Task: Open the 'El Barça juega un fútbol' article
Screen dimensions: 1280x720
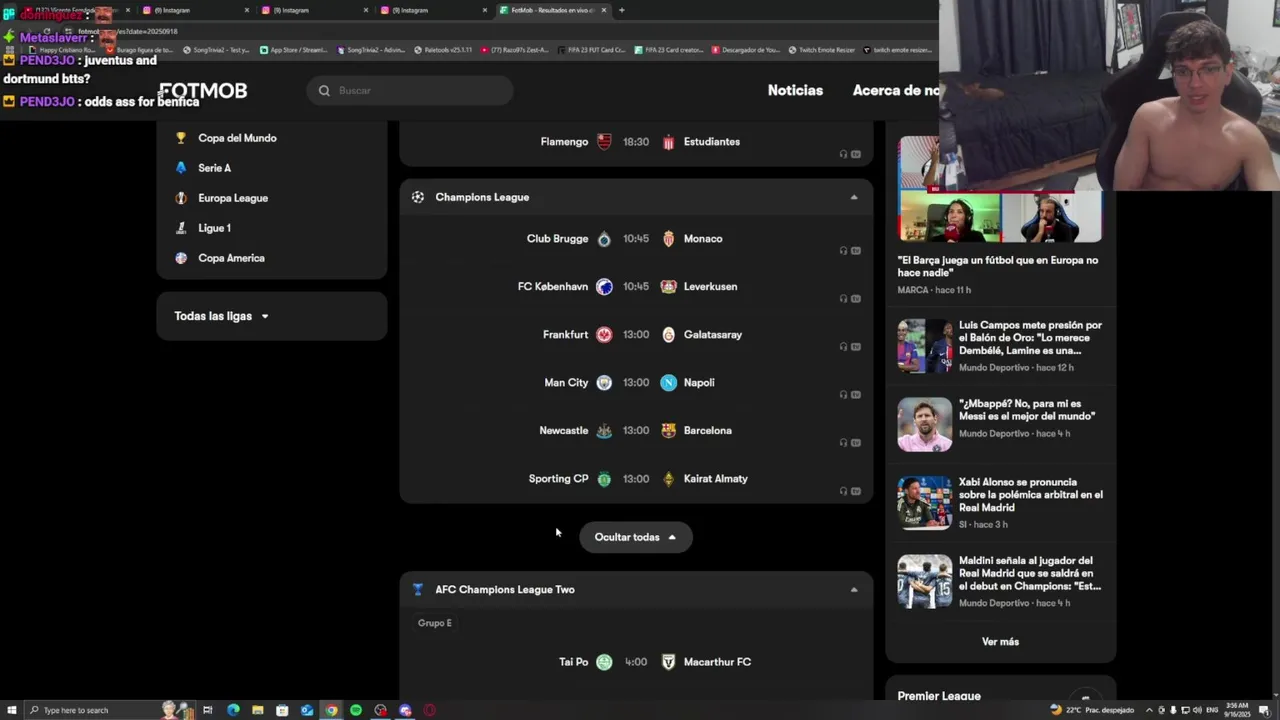Action: tap(998, 266)
